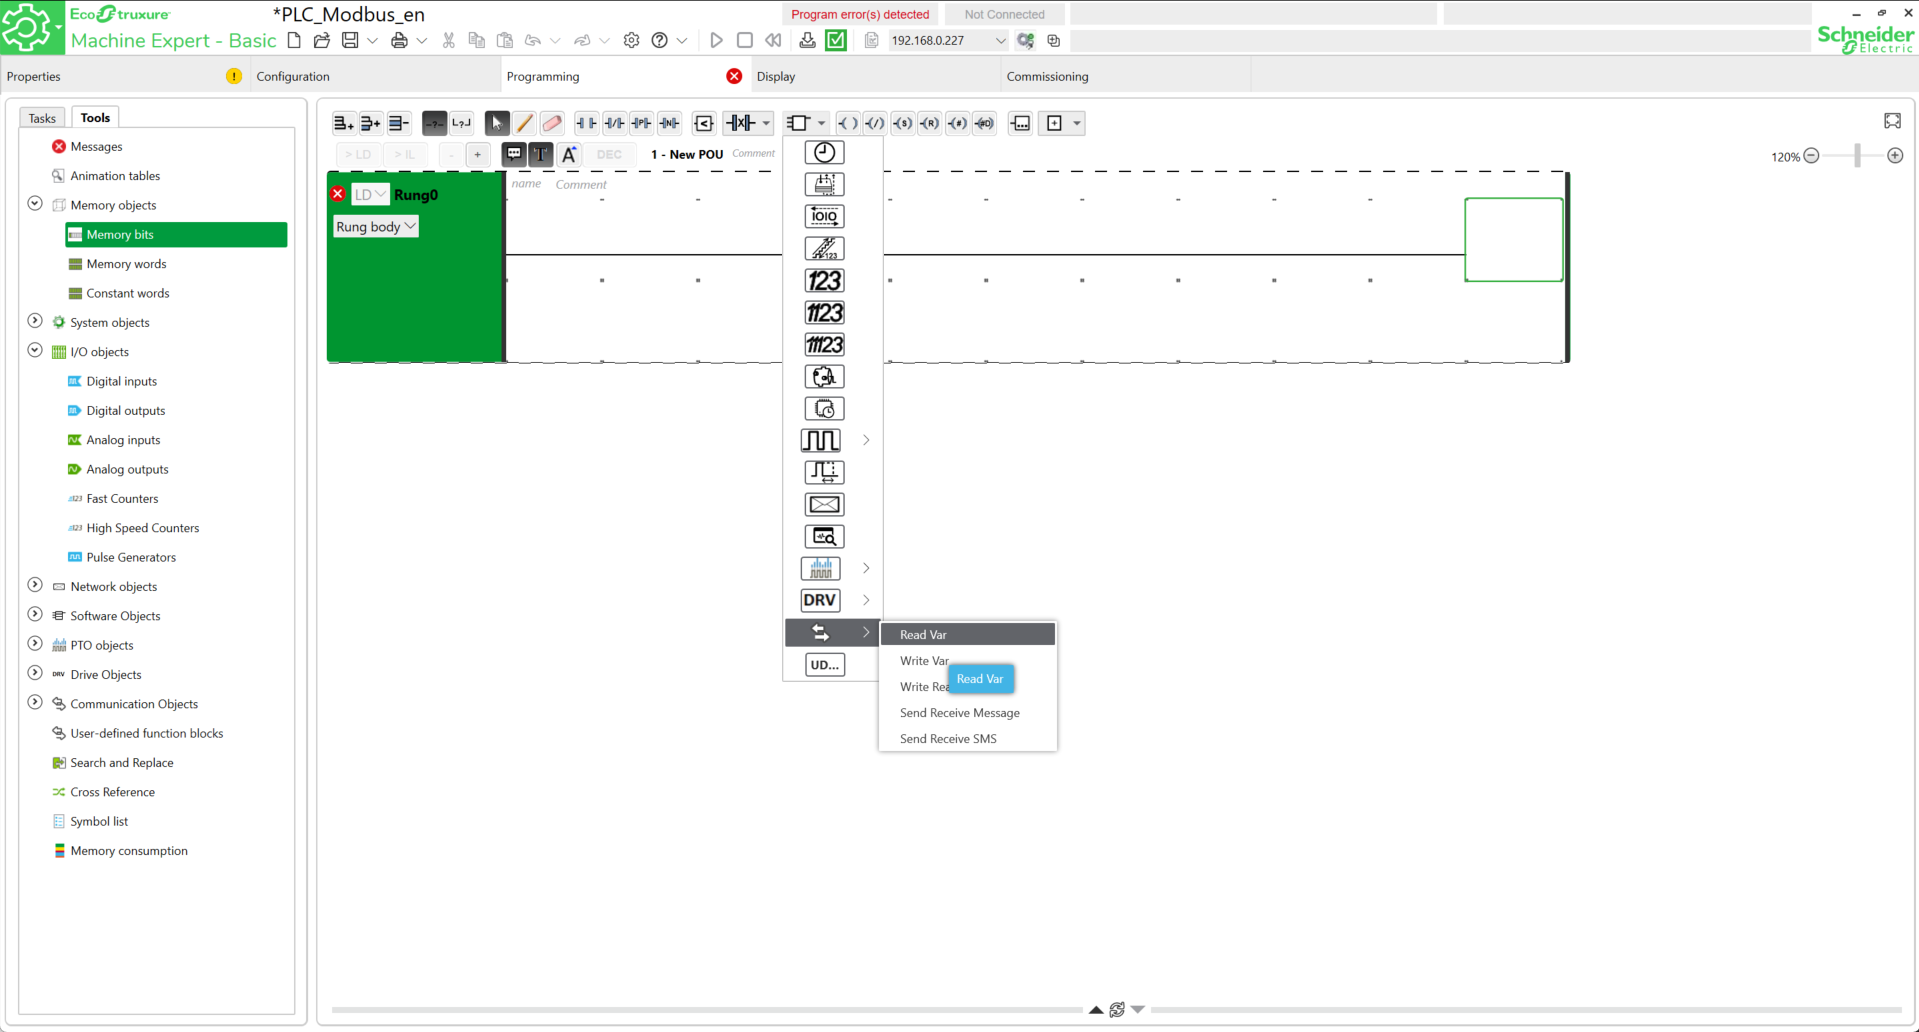Insert a normally open contact
This screenshot has height=1032, width=1919.
(x=586, y=123)
